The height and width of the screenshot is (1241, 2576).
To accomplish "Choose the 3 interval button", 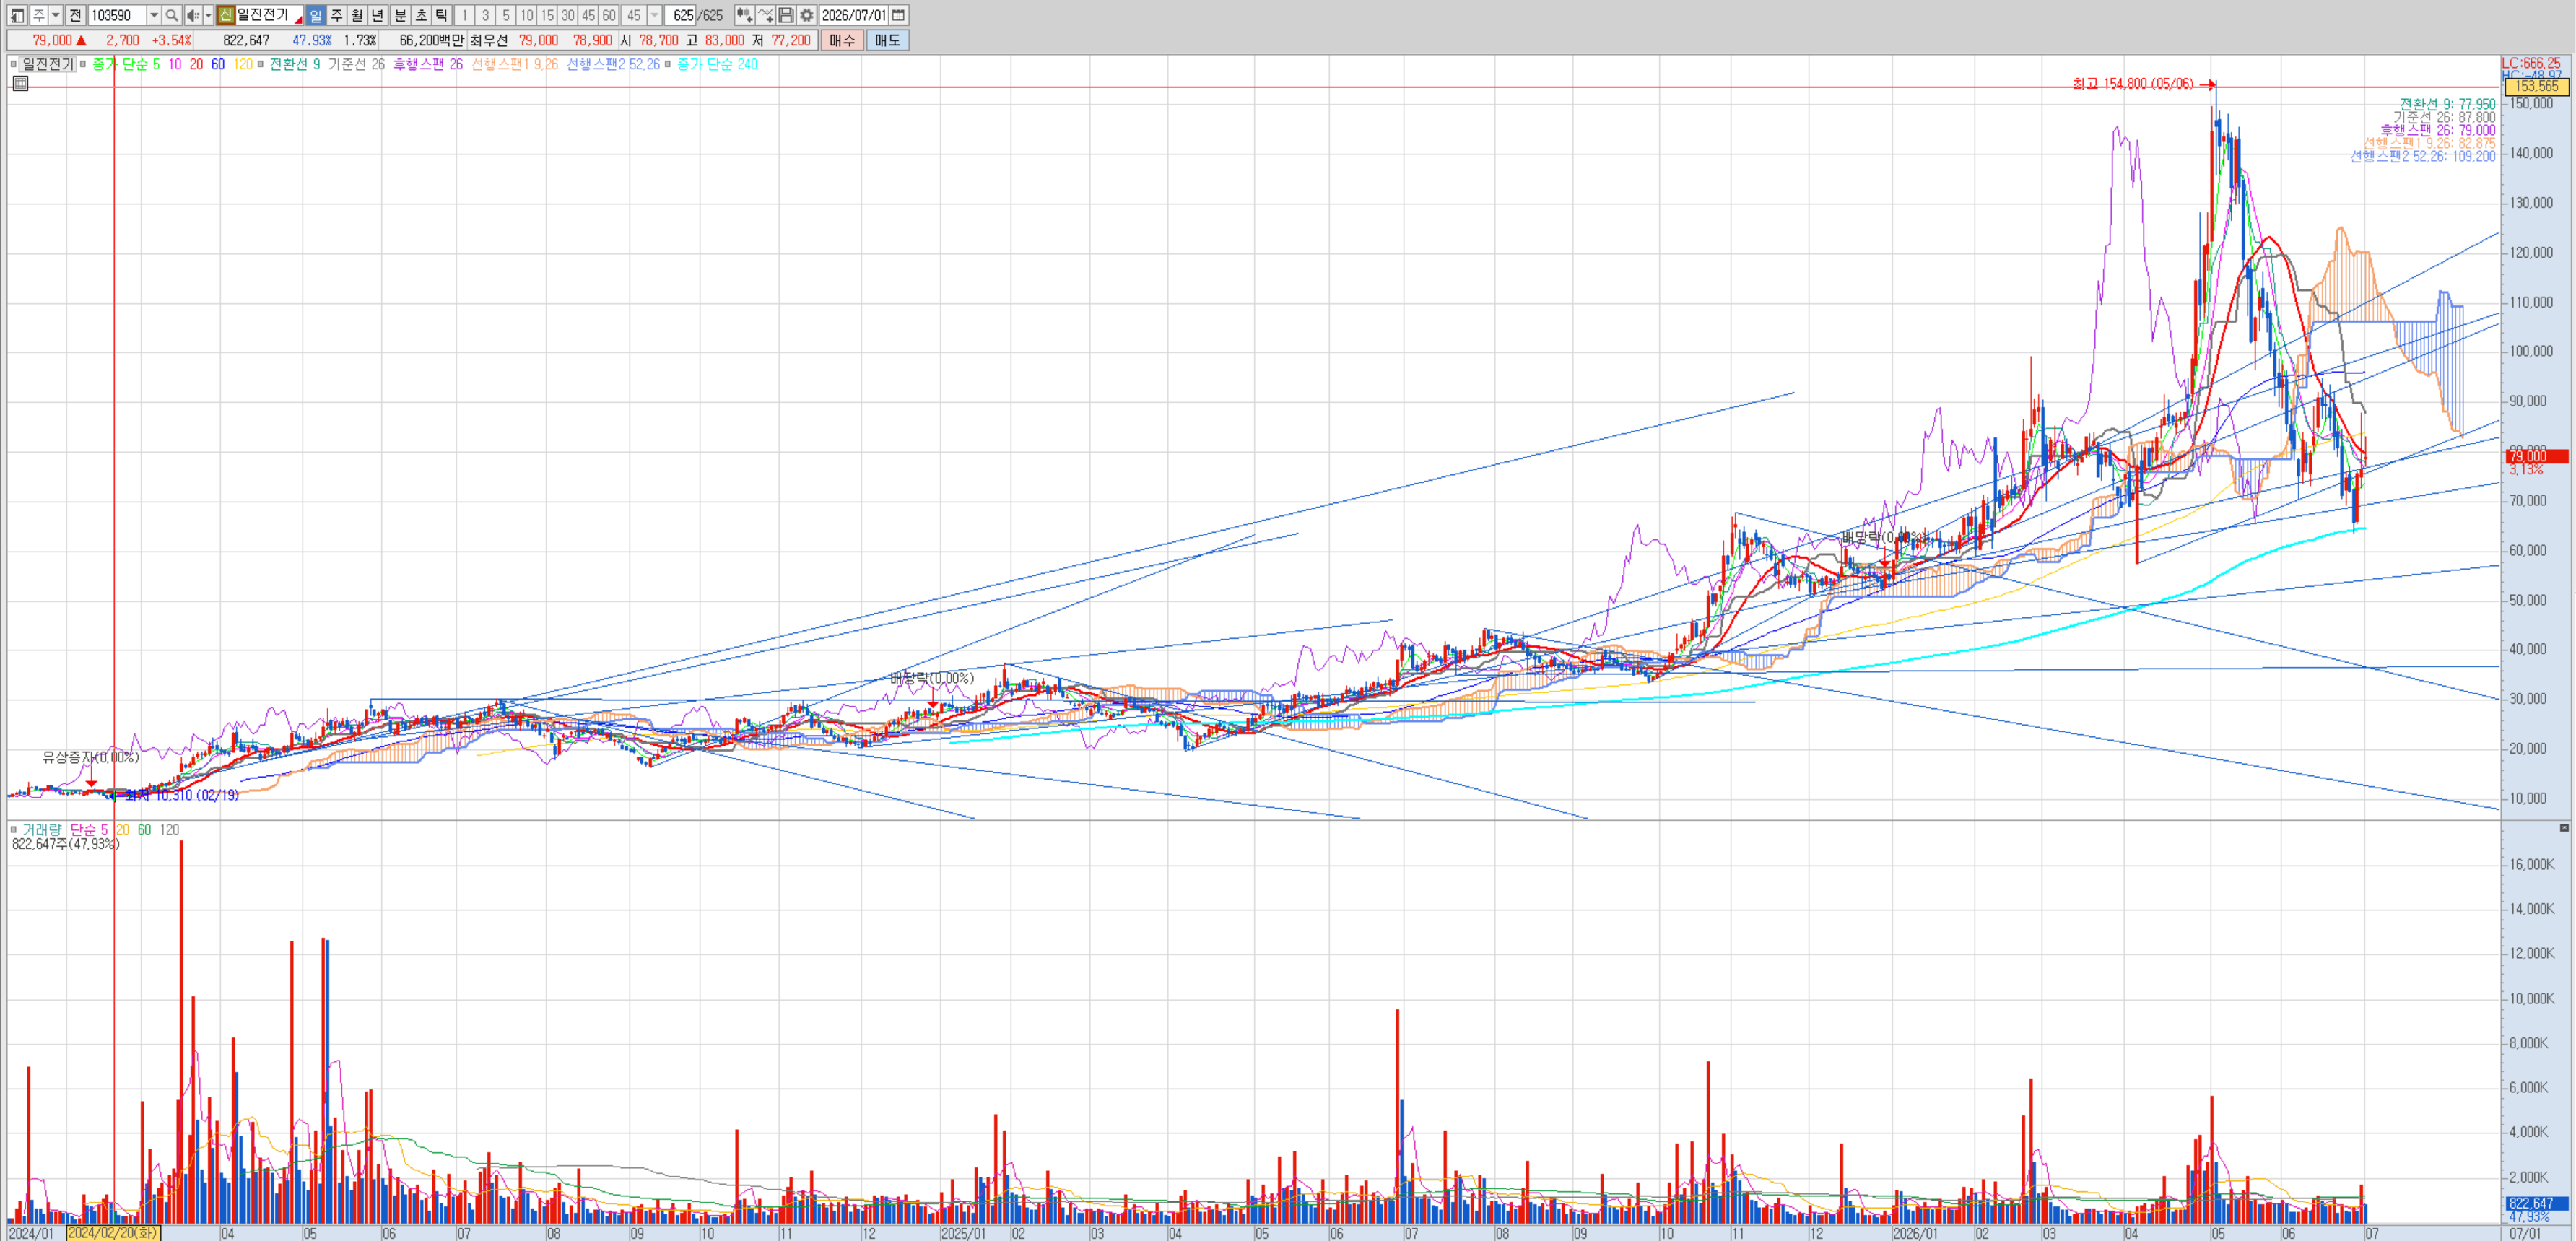I will click(x=486, y=15).
